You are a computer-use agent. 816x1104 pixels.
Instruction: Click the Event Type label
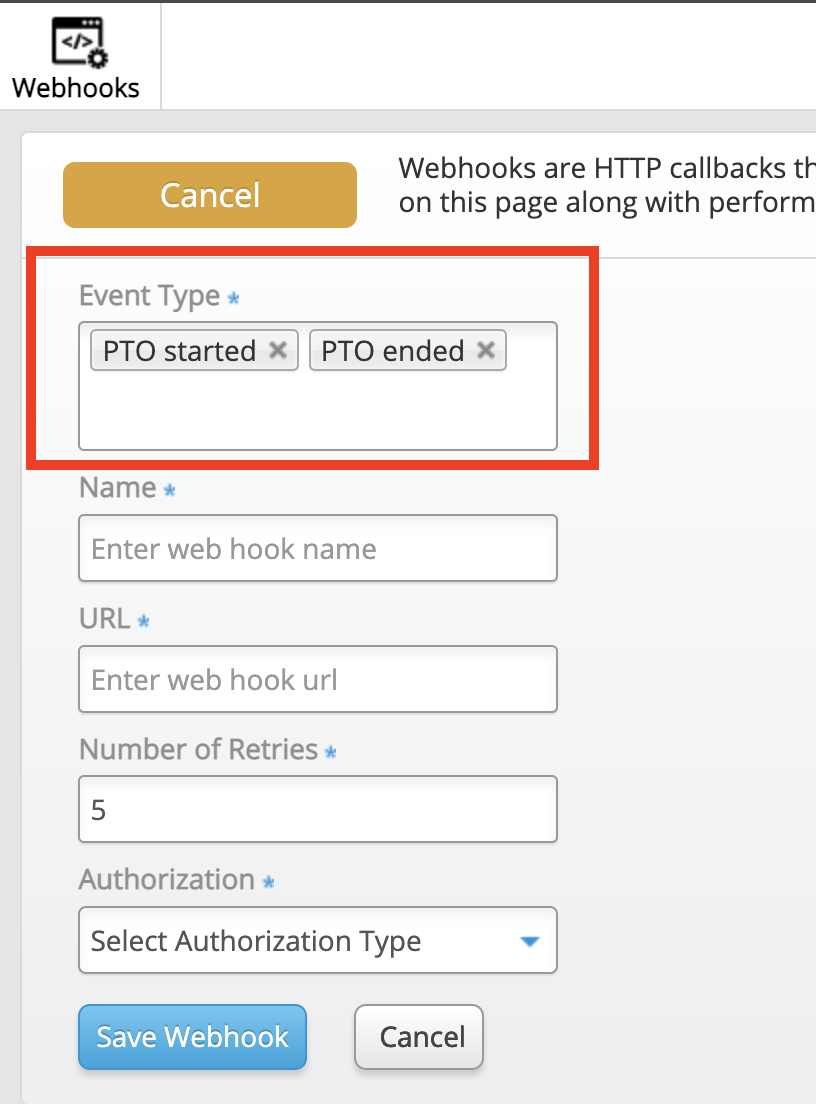(x=150, y=296)
